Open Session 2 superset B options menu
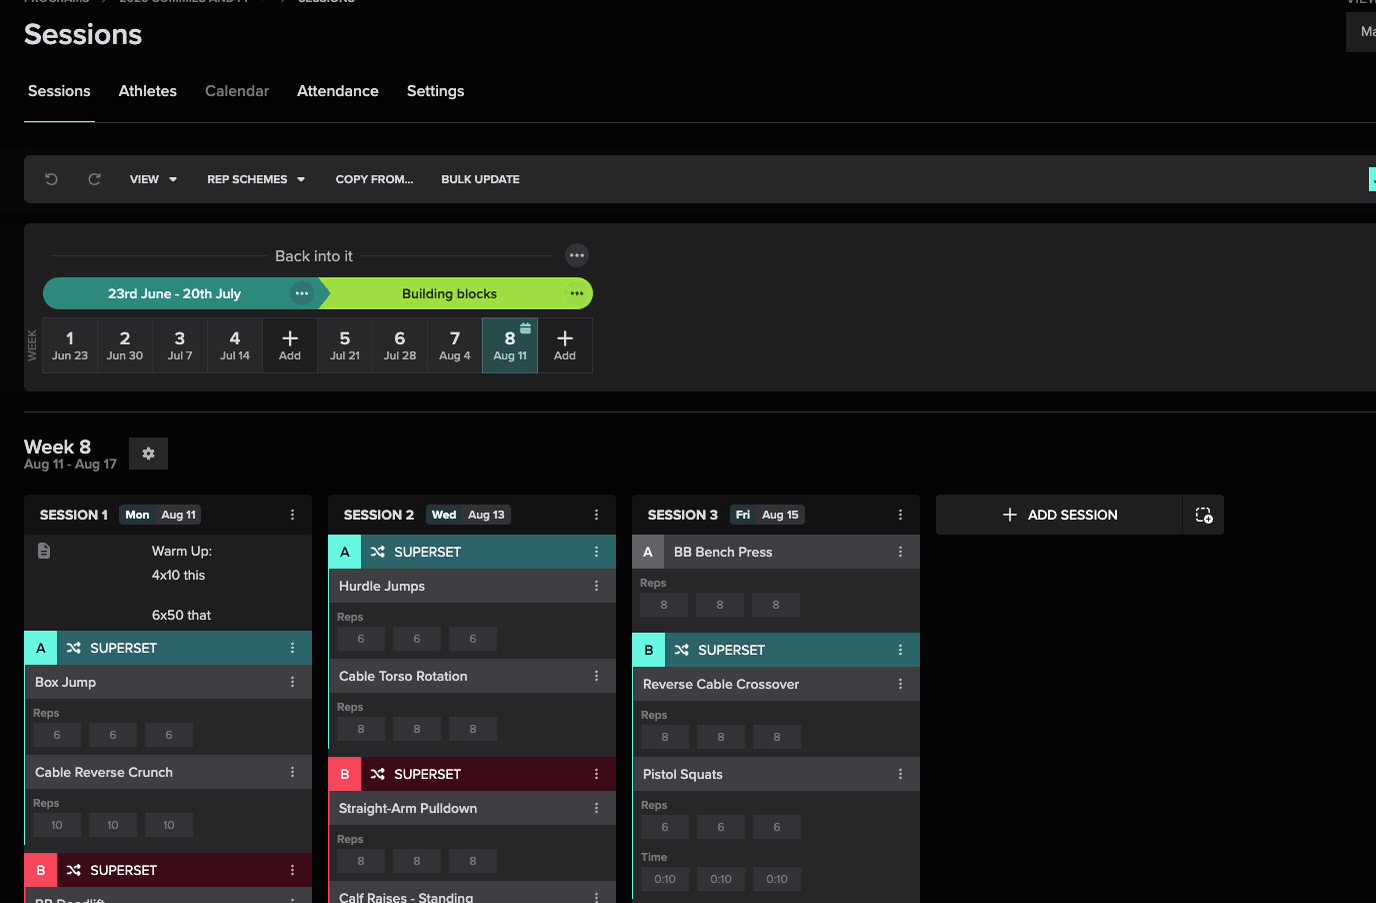The image size is (1376, 903). coord(596,774)
